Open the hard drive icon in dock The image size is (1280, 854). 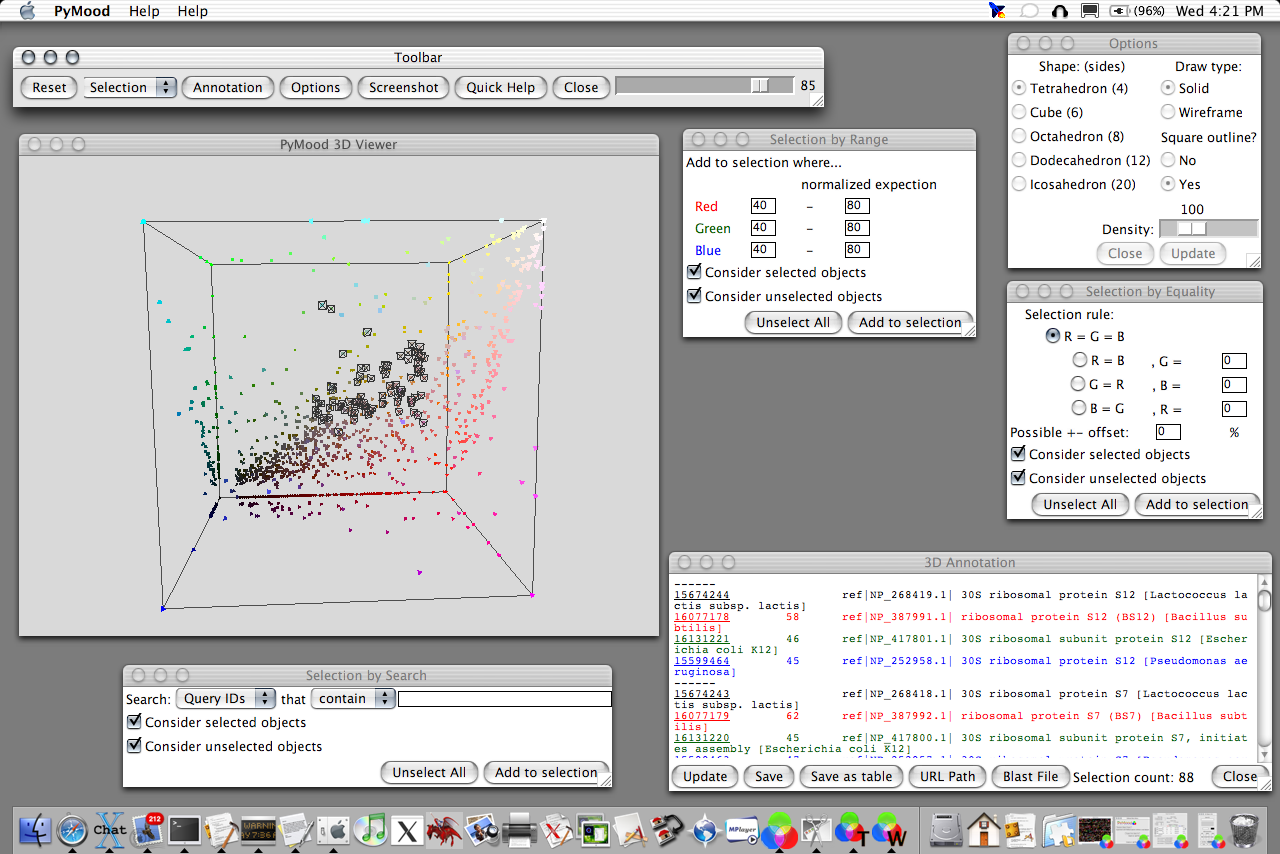947,829
